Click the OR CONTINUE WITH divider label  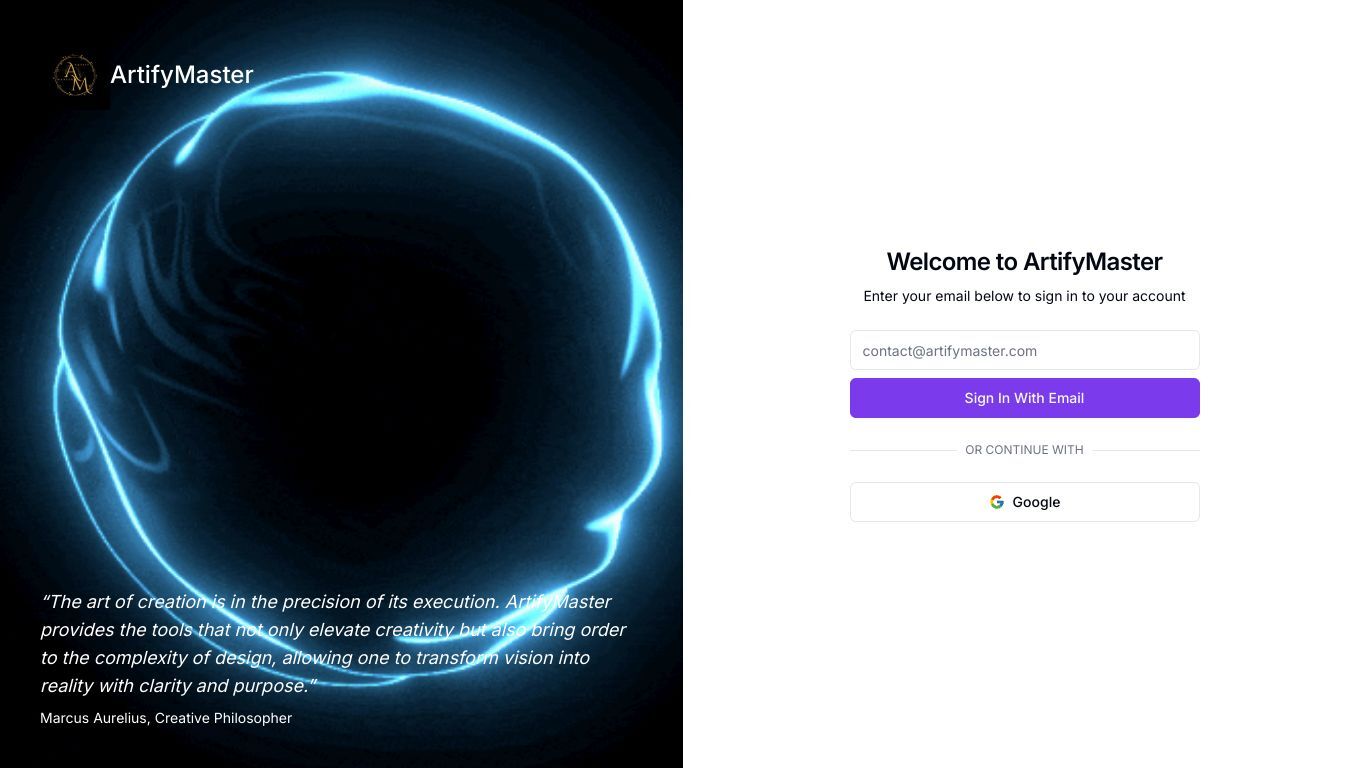[1024, 450]
